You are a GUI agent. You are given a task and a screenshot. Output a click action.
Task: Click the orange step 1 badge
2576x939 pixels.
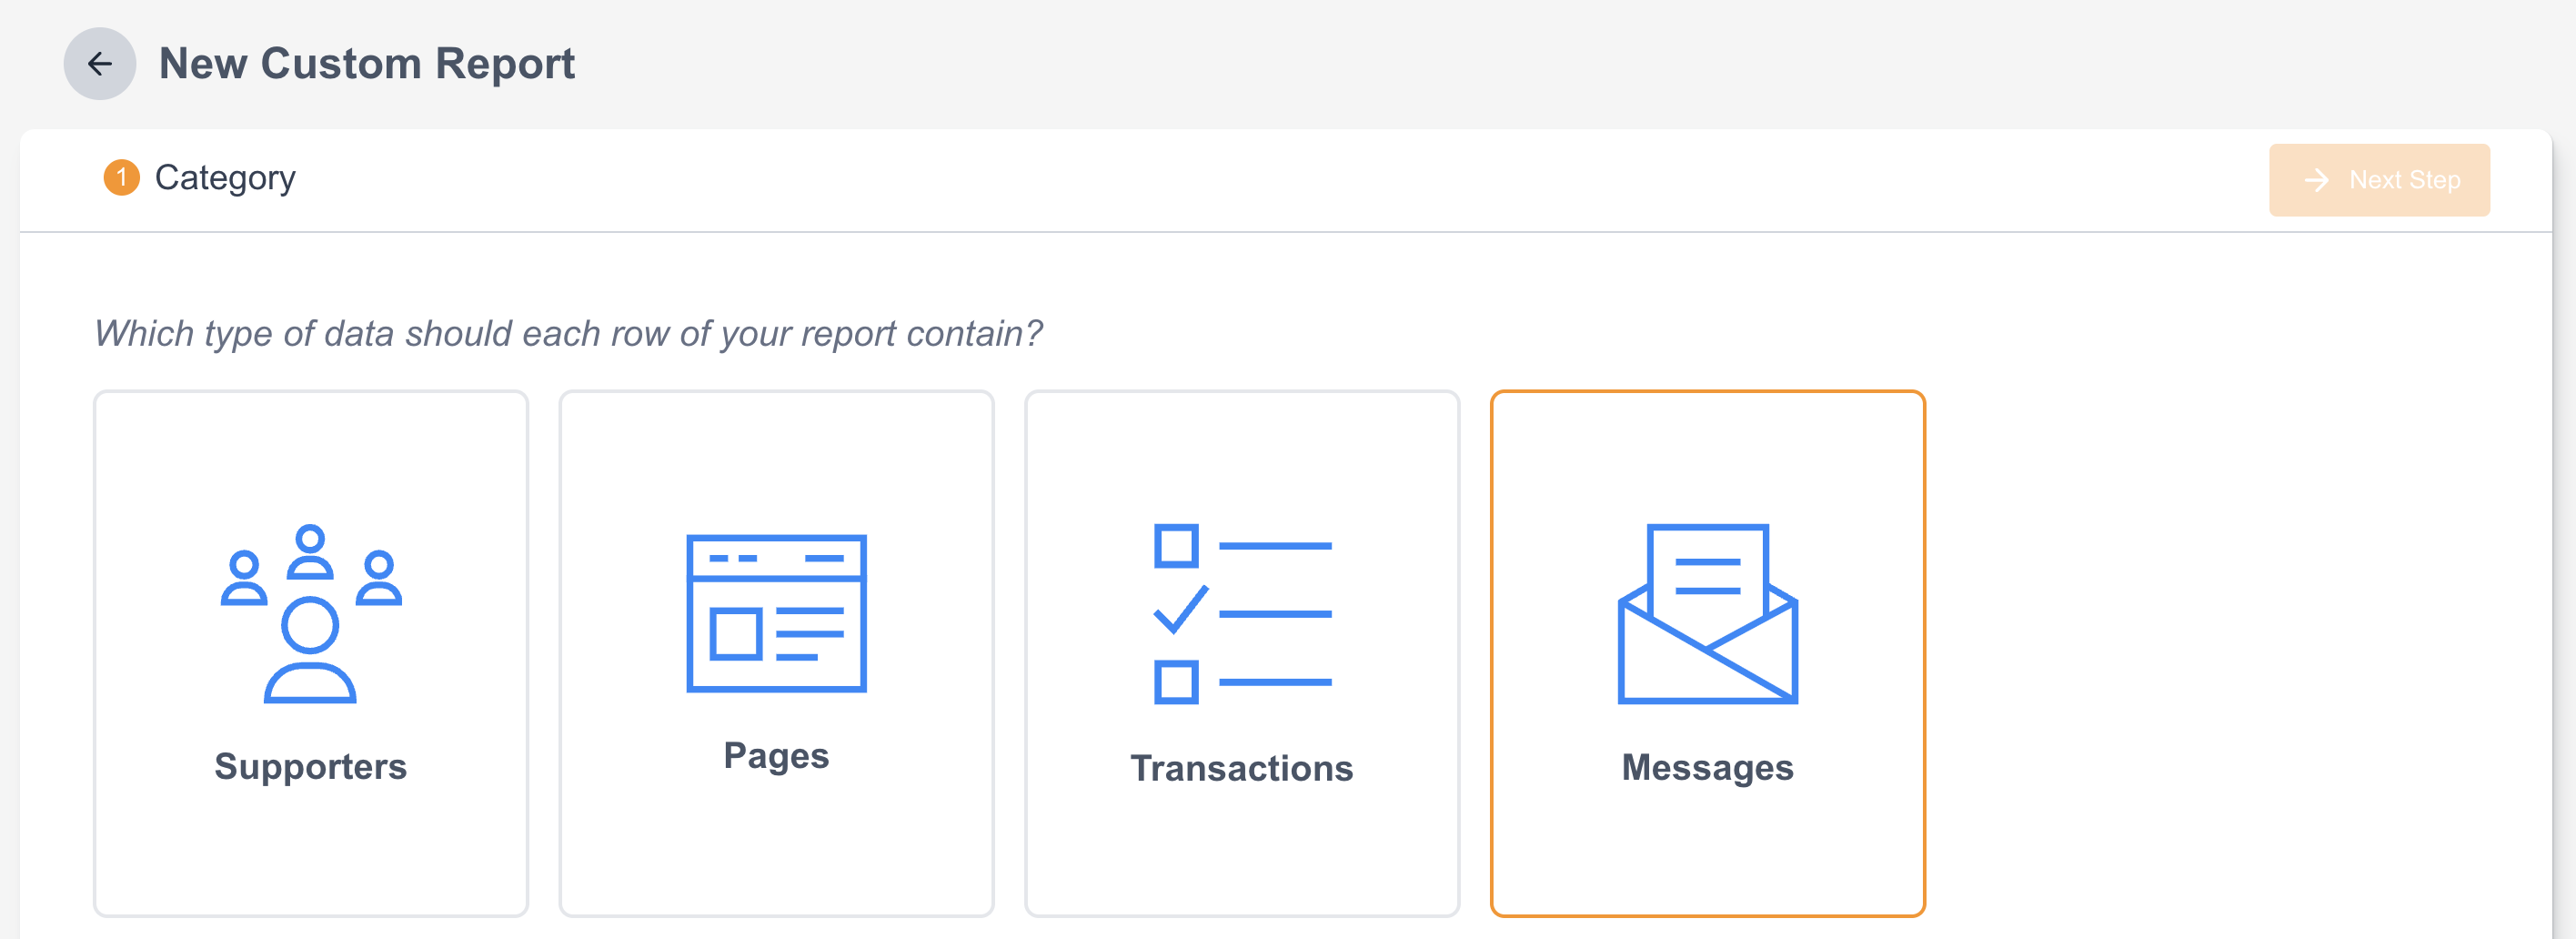(x=121, y=178)
